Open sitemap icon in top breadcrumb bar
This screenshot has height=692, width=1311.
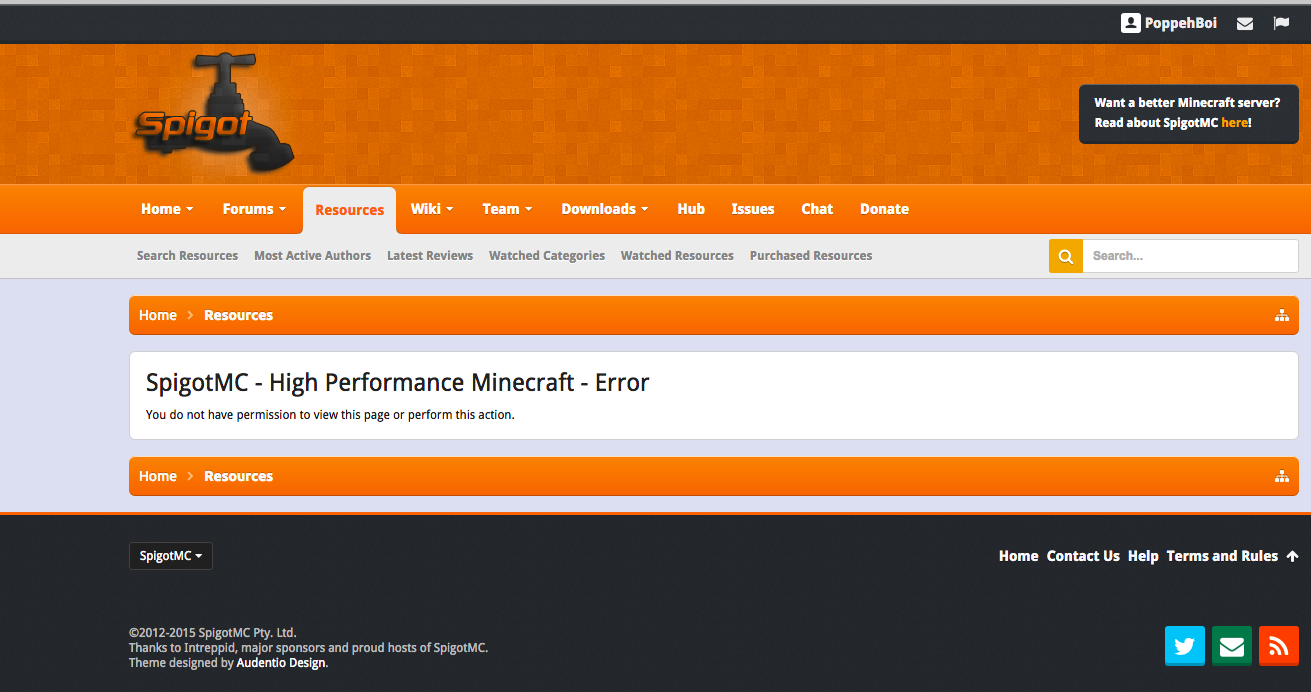tap(1281, 315)
